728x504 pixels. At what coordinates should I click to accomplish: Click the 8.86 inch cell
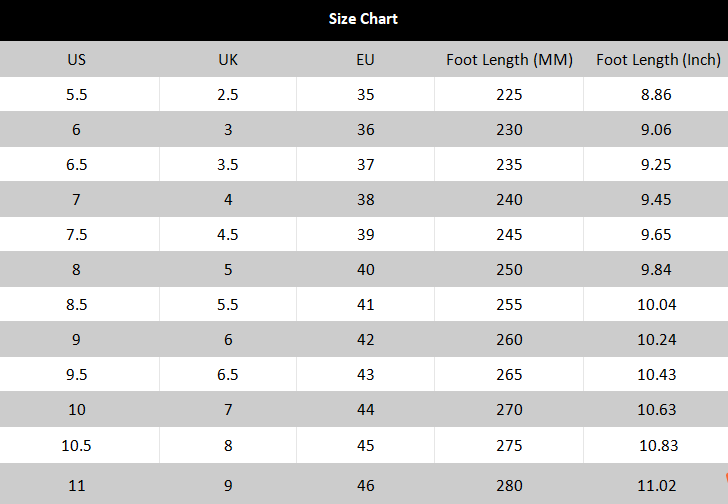pos(656,95)
